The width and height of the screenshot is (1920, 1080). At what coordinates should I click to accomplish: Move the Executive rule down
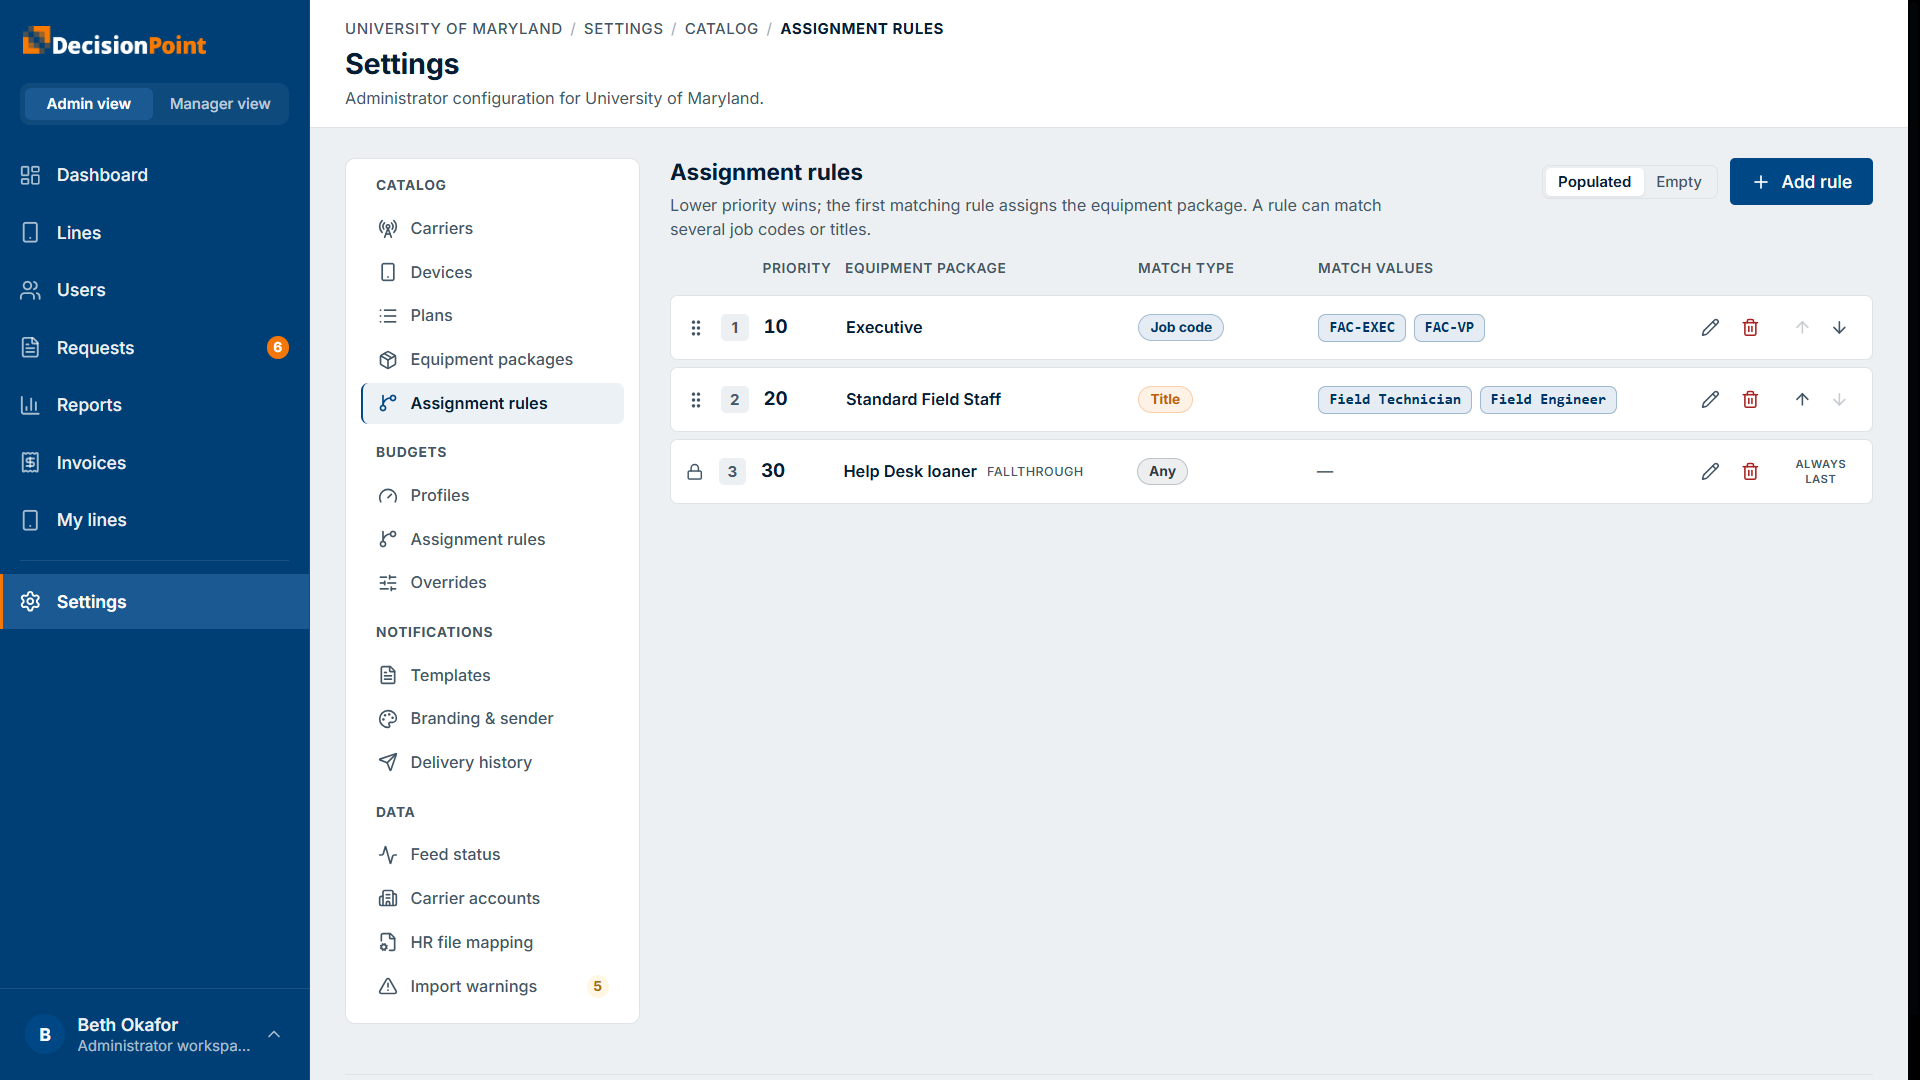pos(1839,328)
